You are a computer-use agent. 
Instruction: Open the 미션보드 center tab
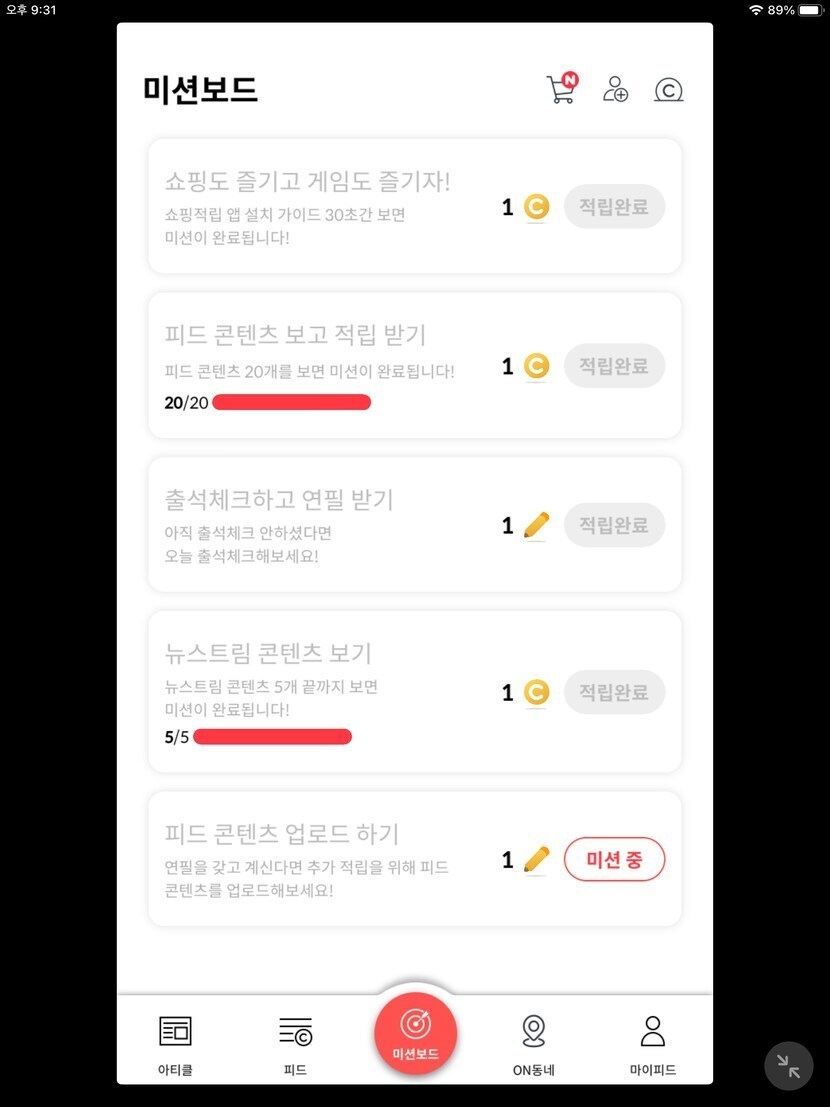[415, 1034]
